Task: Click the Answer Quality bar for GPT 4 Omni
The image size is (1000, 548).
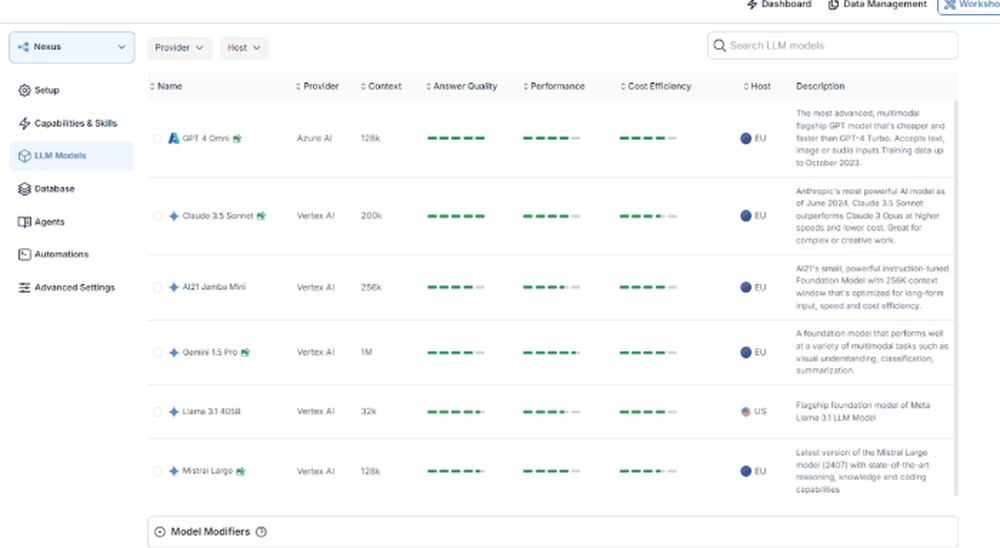Action: click(x=456, y=138)
